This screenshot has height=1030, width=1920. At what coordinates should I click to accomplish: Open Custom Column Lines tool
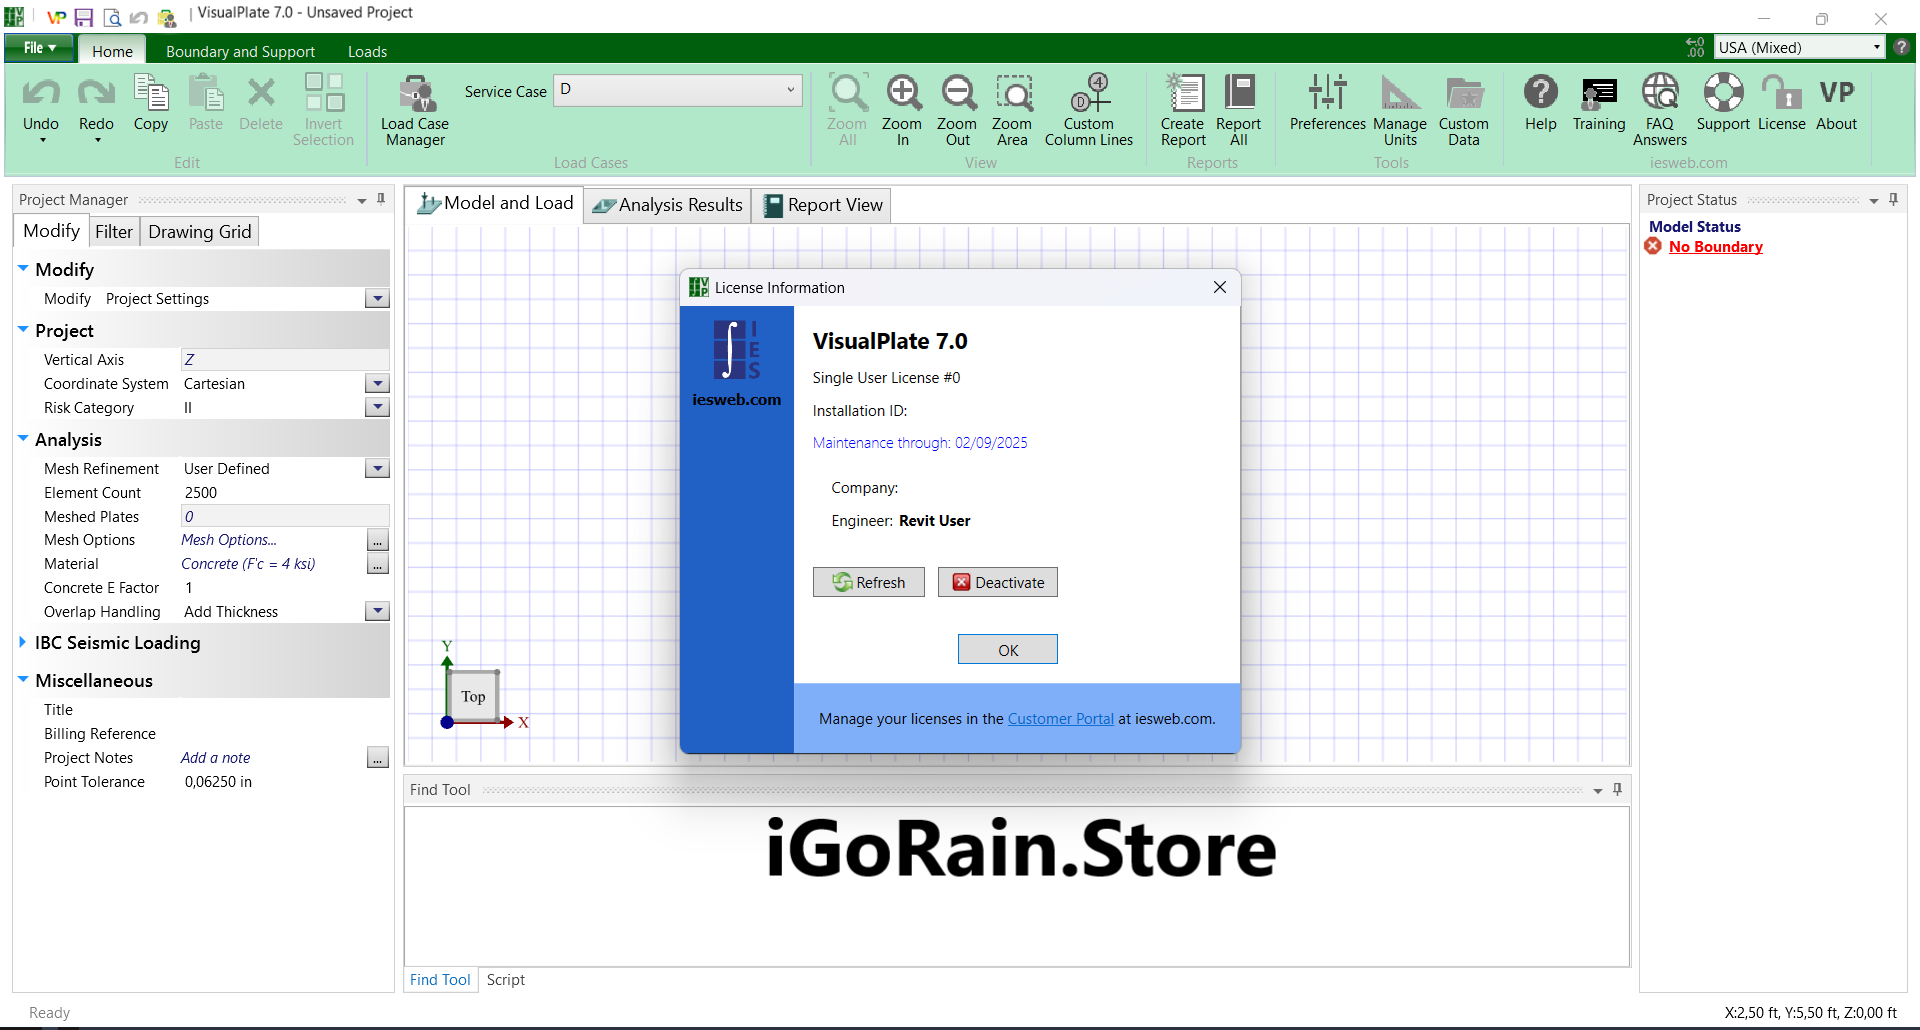point(1089,110)
